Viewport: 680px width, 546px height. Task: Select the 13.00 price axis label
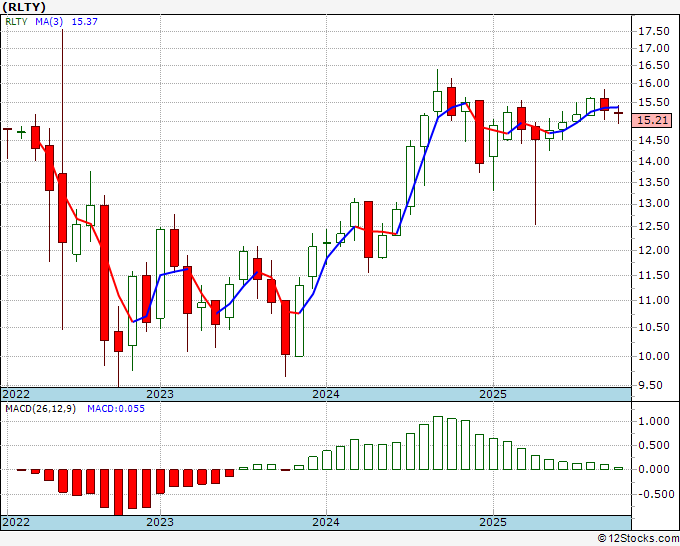coord(654,203)
